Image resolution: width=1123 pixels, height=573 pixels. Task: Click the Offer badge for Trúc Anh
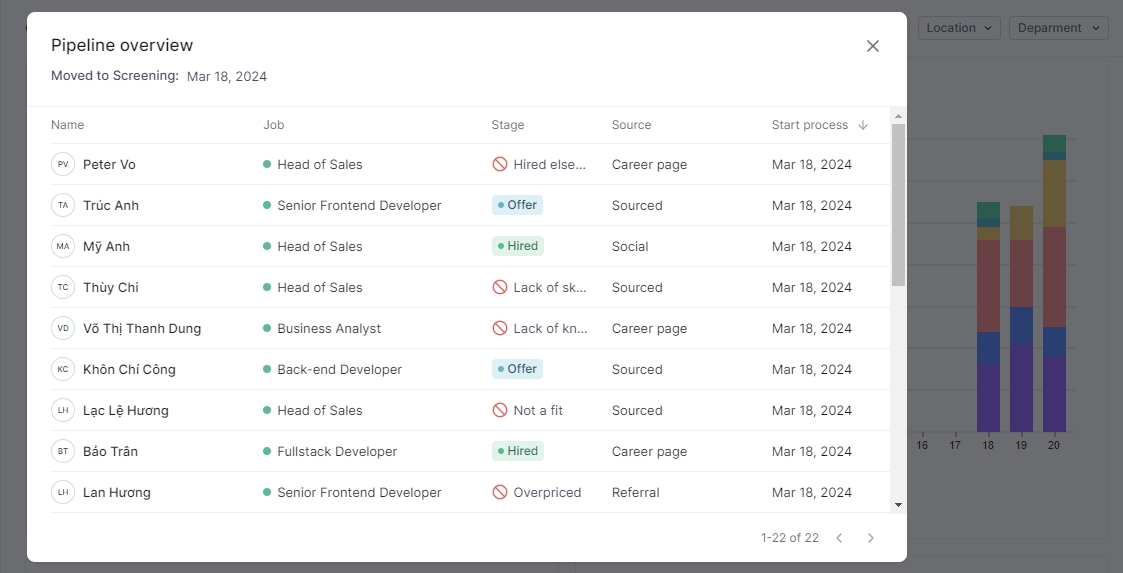[x=517, y=205]
